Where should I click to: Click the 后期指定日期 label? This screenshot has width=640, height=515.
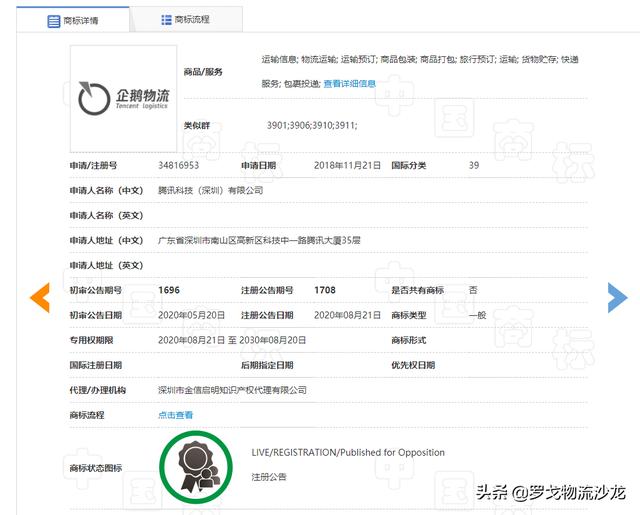(x=267, y=365)
